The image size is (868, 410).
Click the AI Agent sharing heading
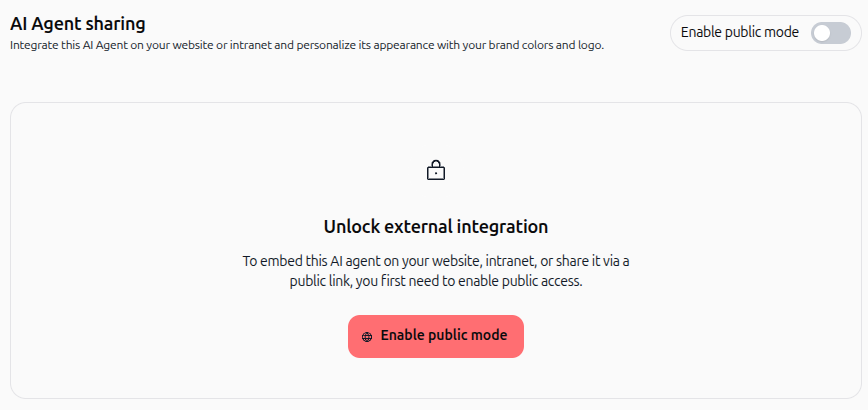coord(78,24)
